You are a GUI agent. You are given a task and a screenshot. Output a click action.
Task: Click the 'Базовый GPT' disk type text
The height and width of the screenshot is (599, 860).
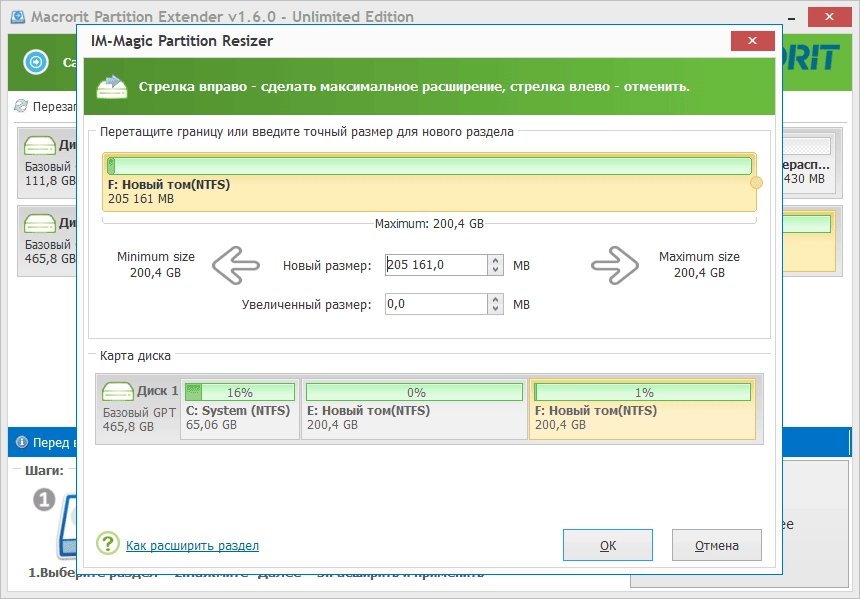pyautogui.click(x=139, y=412)
